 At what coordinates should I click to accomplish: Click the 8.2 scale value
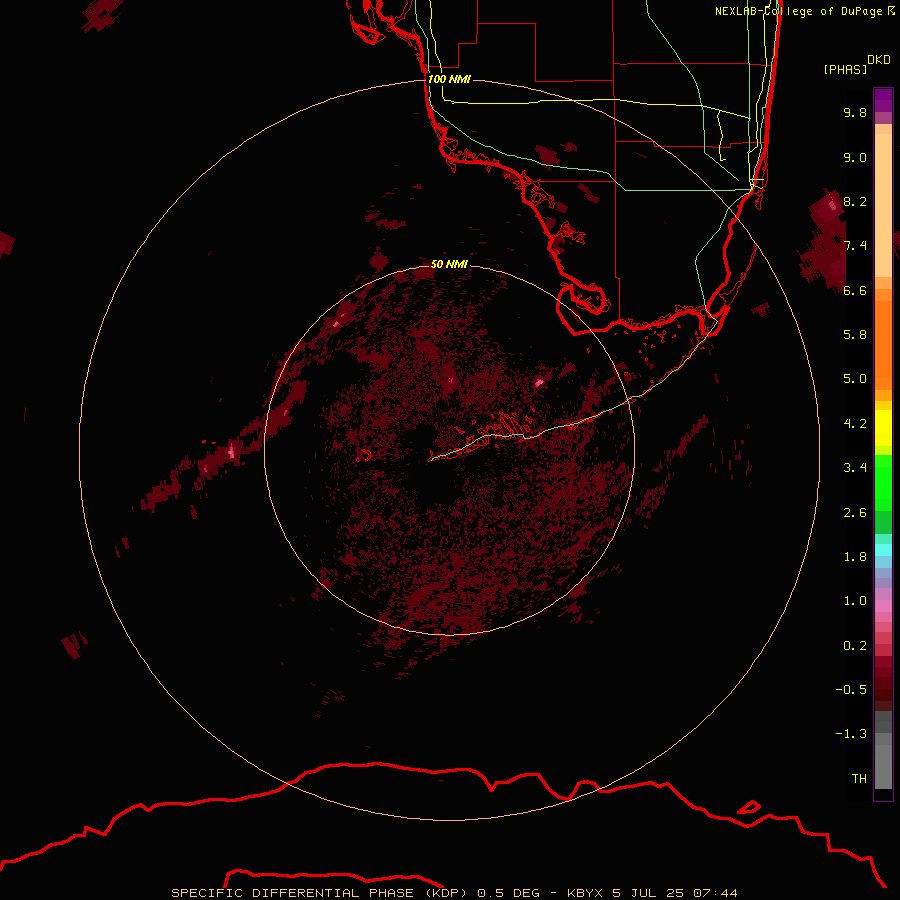(855, 201)
